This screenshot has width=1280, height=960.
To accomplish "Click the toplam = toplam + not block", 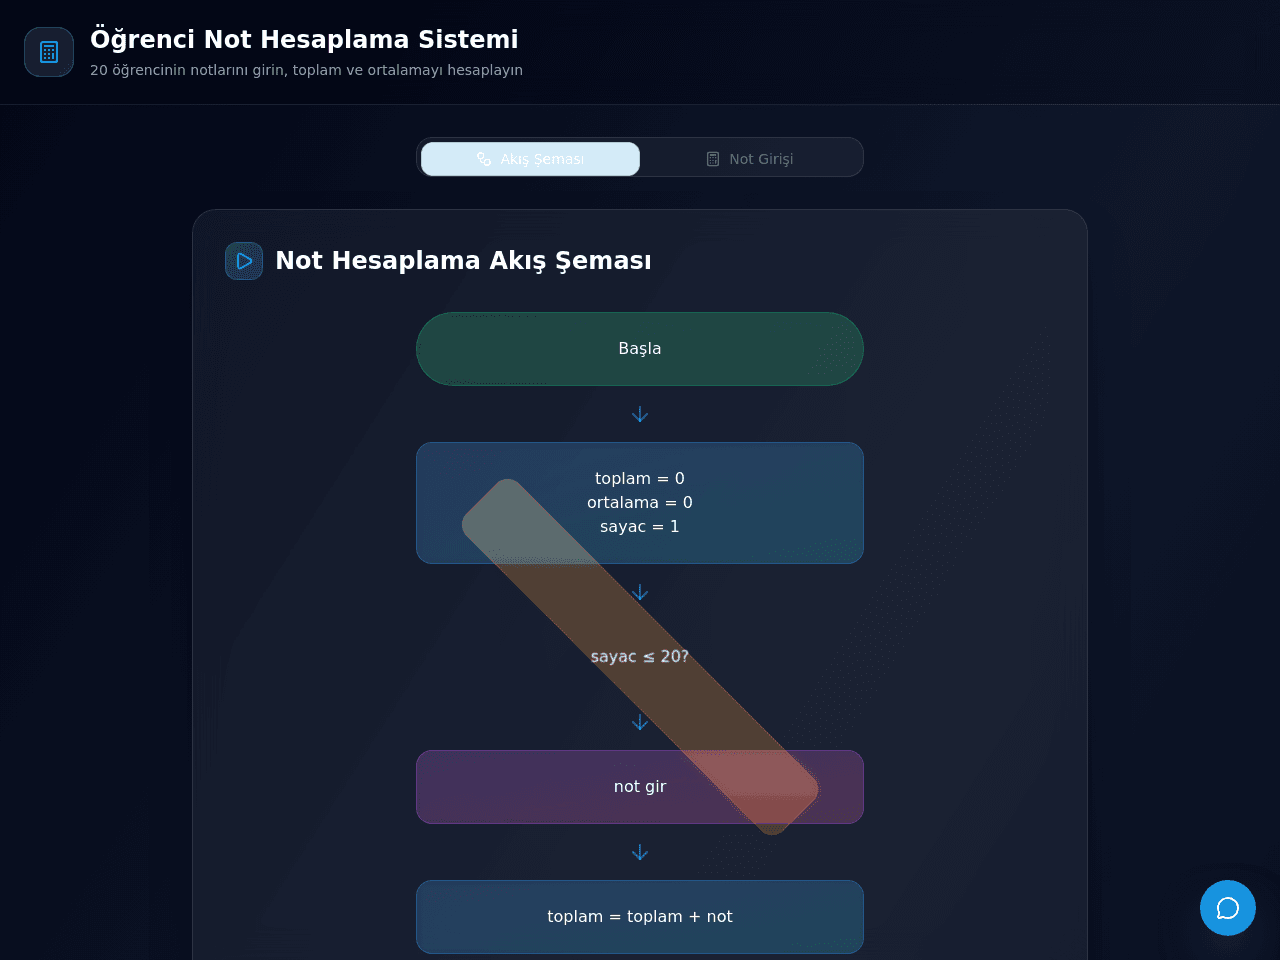I will pyautogui.click(x=640, y=917).
